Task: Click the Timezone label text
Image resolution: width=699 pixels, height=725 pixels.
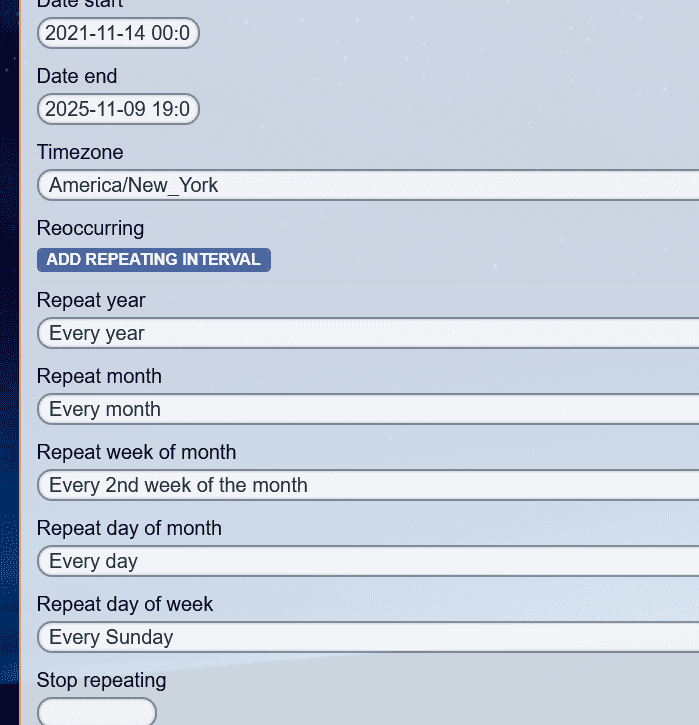Action: coord(80,152)
